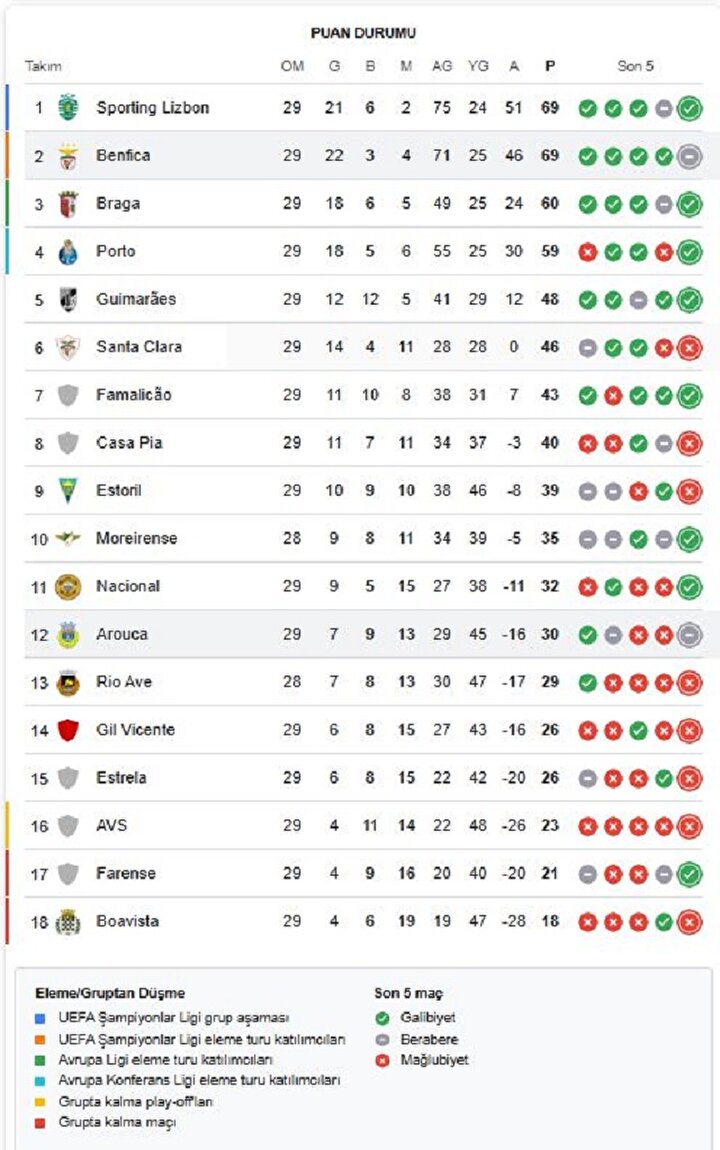
Task: Open the Santa Clara team name link
Action: point(139,347)
